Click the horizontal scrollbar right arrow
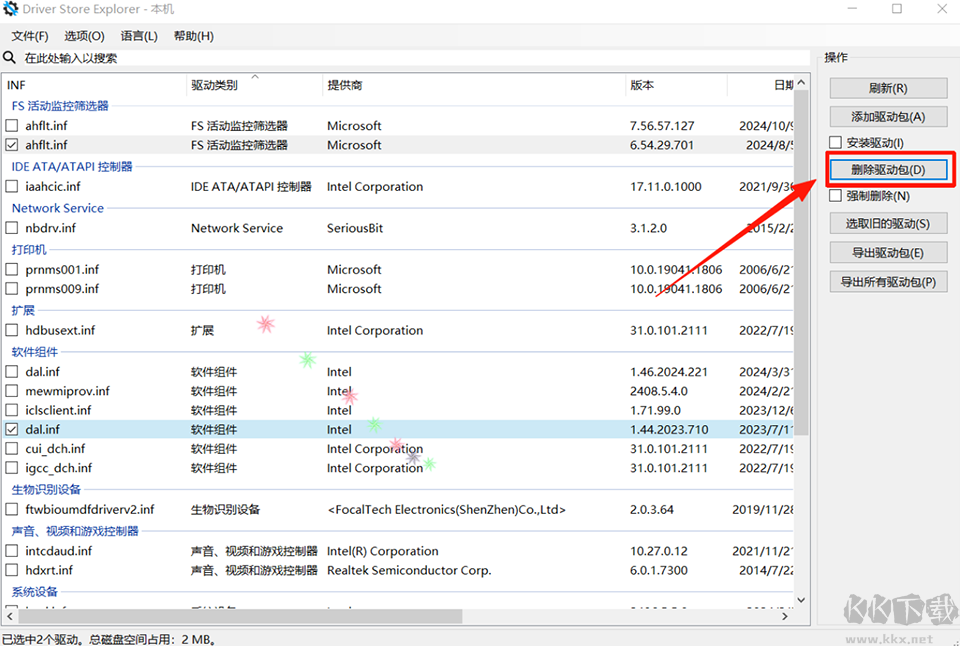The height and width of the screenshot is (646, 960). 786,616
